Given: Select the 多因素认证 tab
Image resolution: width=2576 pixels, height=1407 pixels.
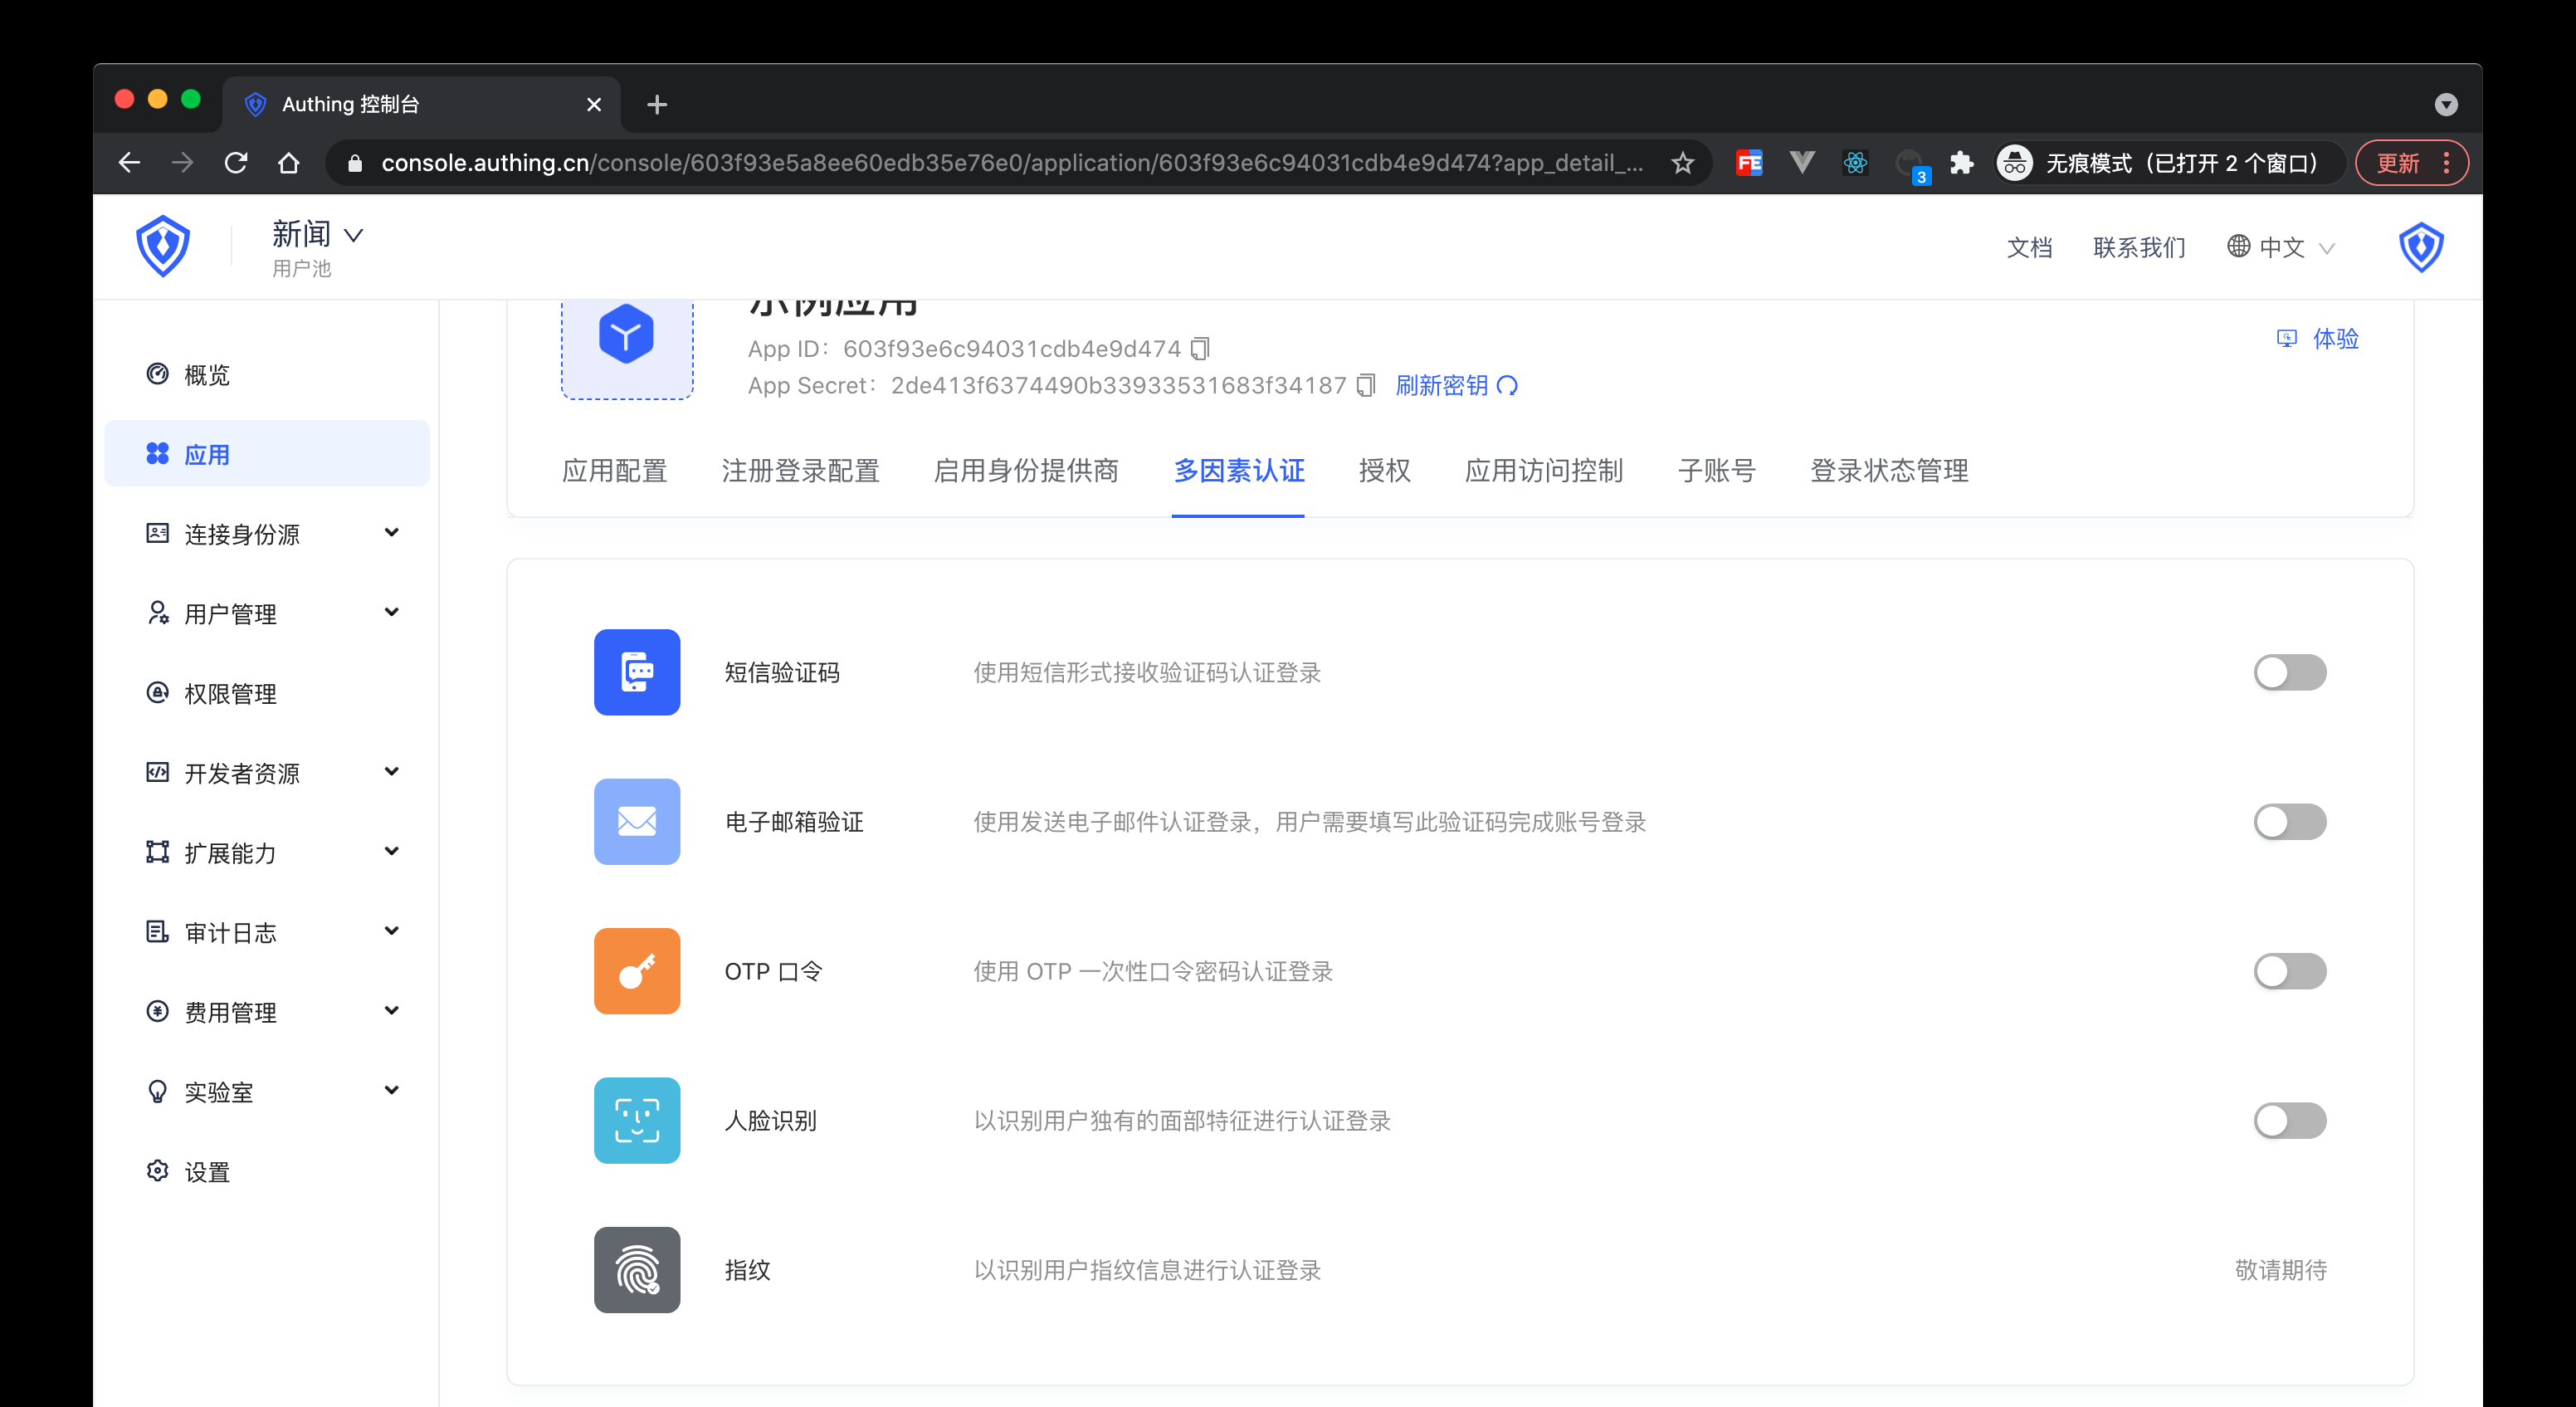Looking at the screenshot, I should [x=1239, y=470].
